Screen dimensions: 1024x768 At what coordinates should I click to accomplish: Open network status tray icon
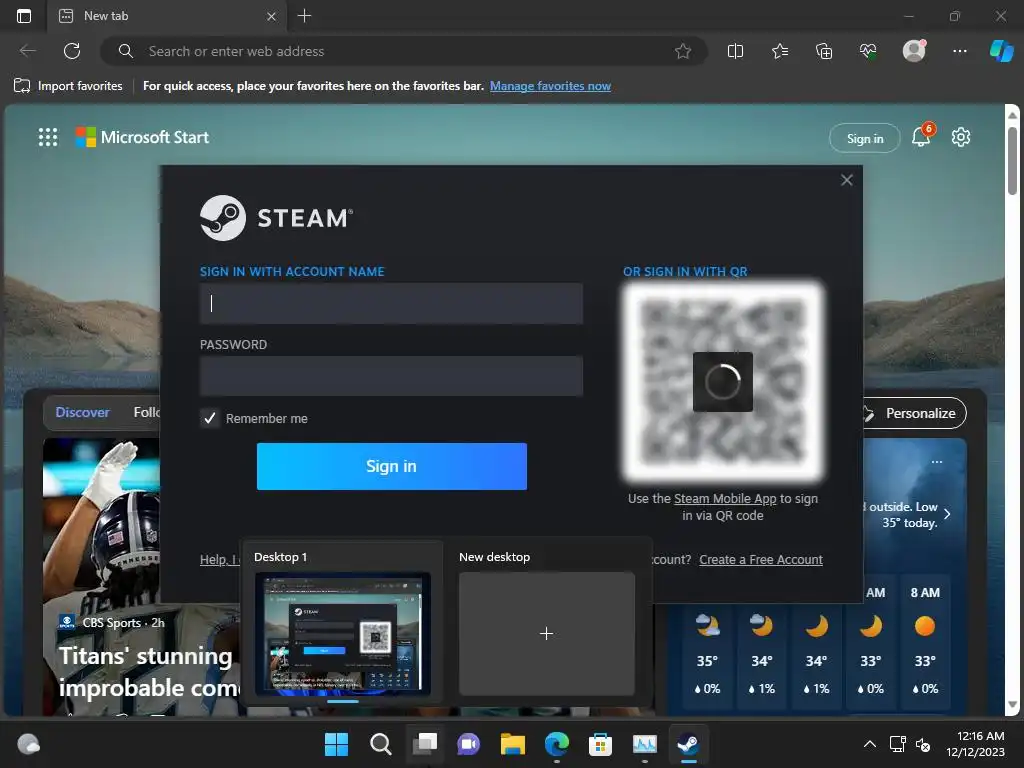pyautogui.click(x=897, y=744)
